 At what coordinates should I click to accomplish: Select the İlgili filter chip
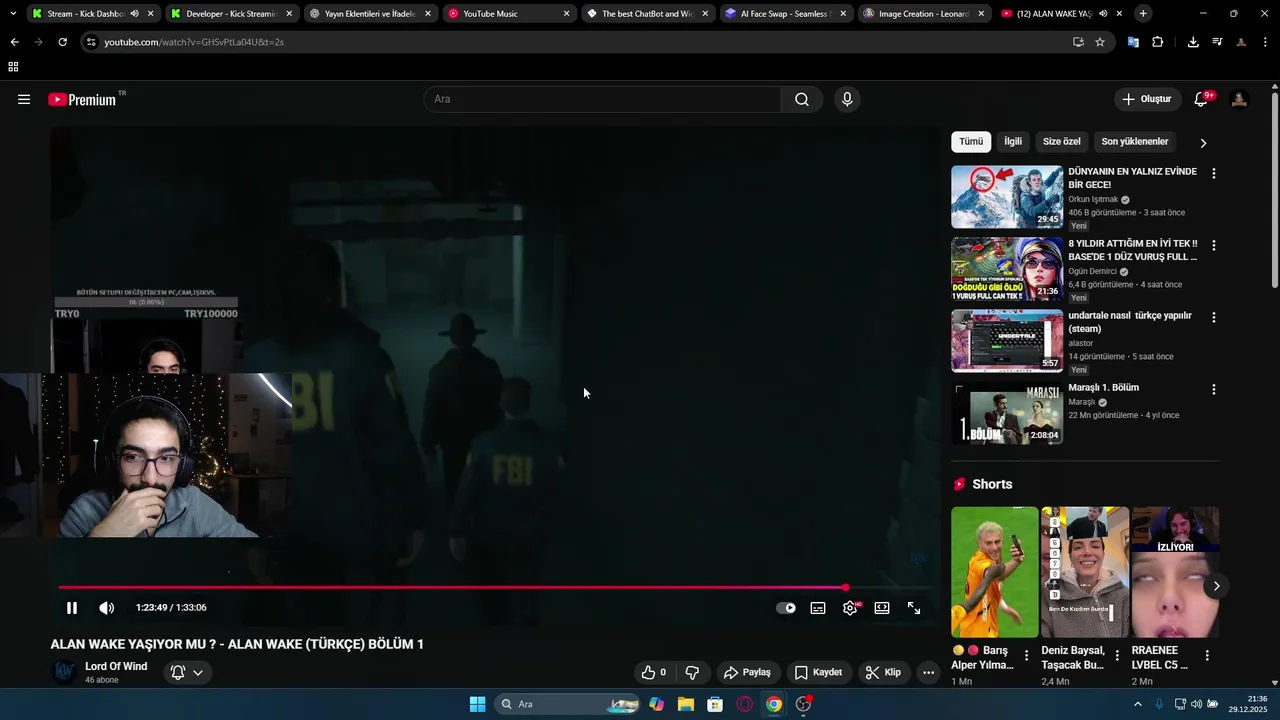[1013, 142]
